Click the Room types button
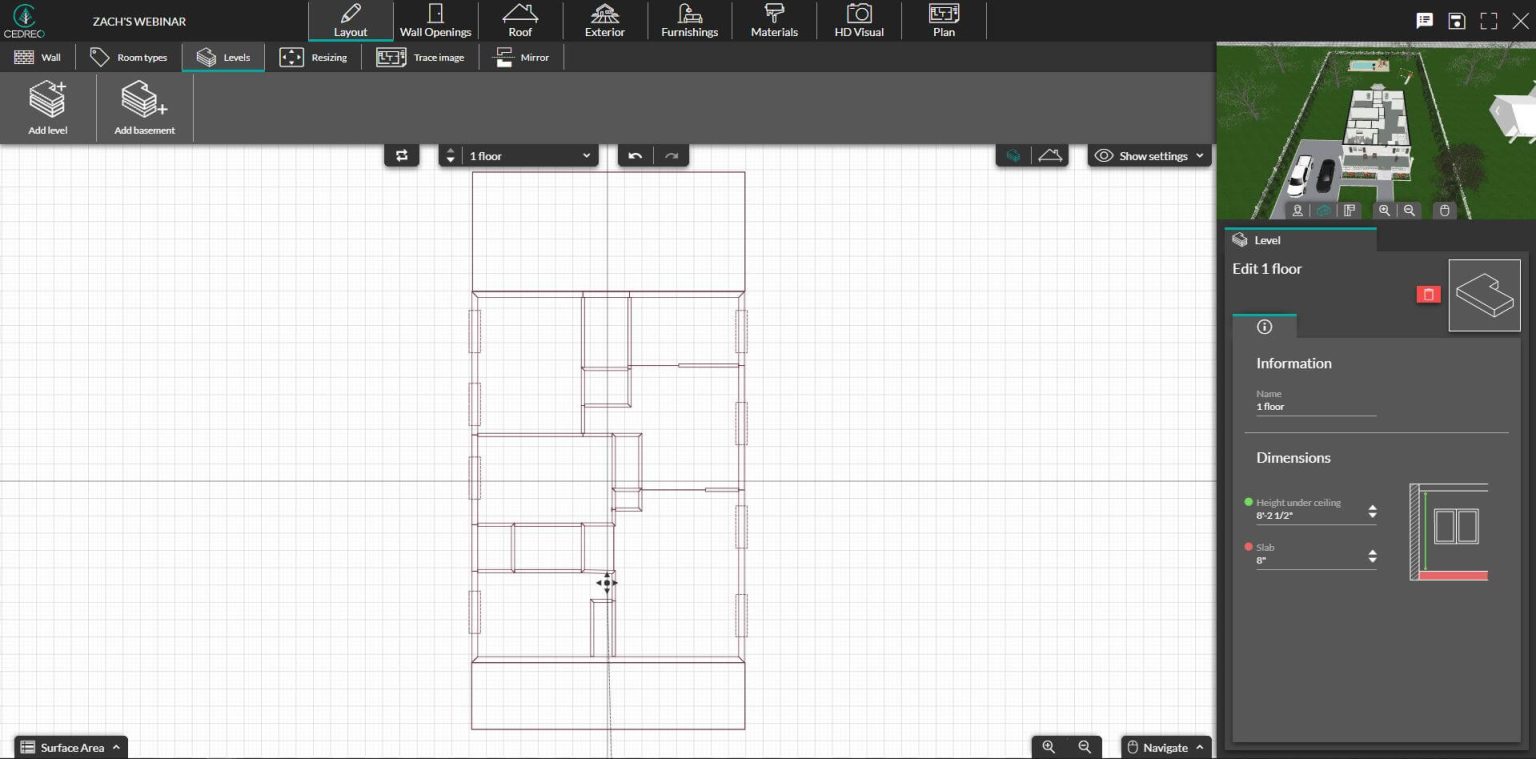 [x=128, y=57]
